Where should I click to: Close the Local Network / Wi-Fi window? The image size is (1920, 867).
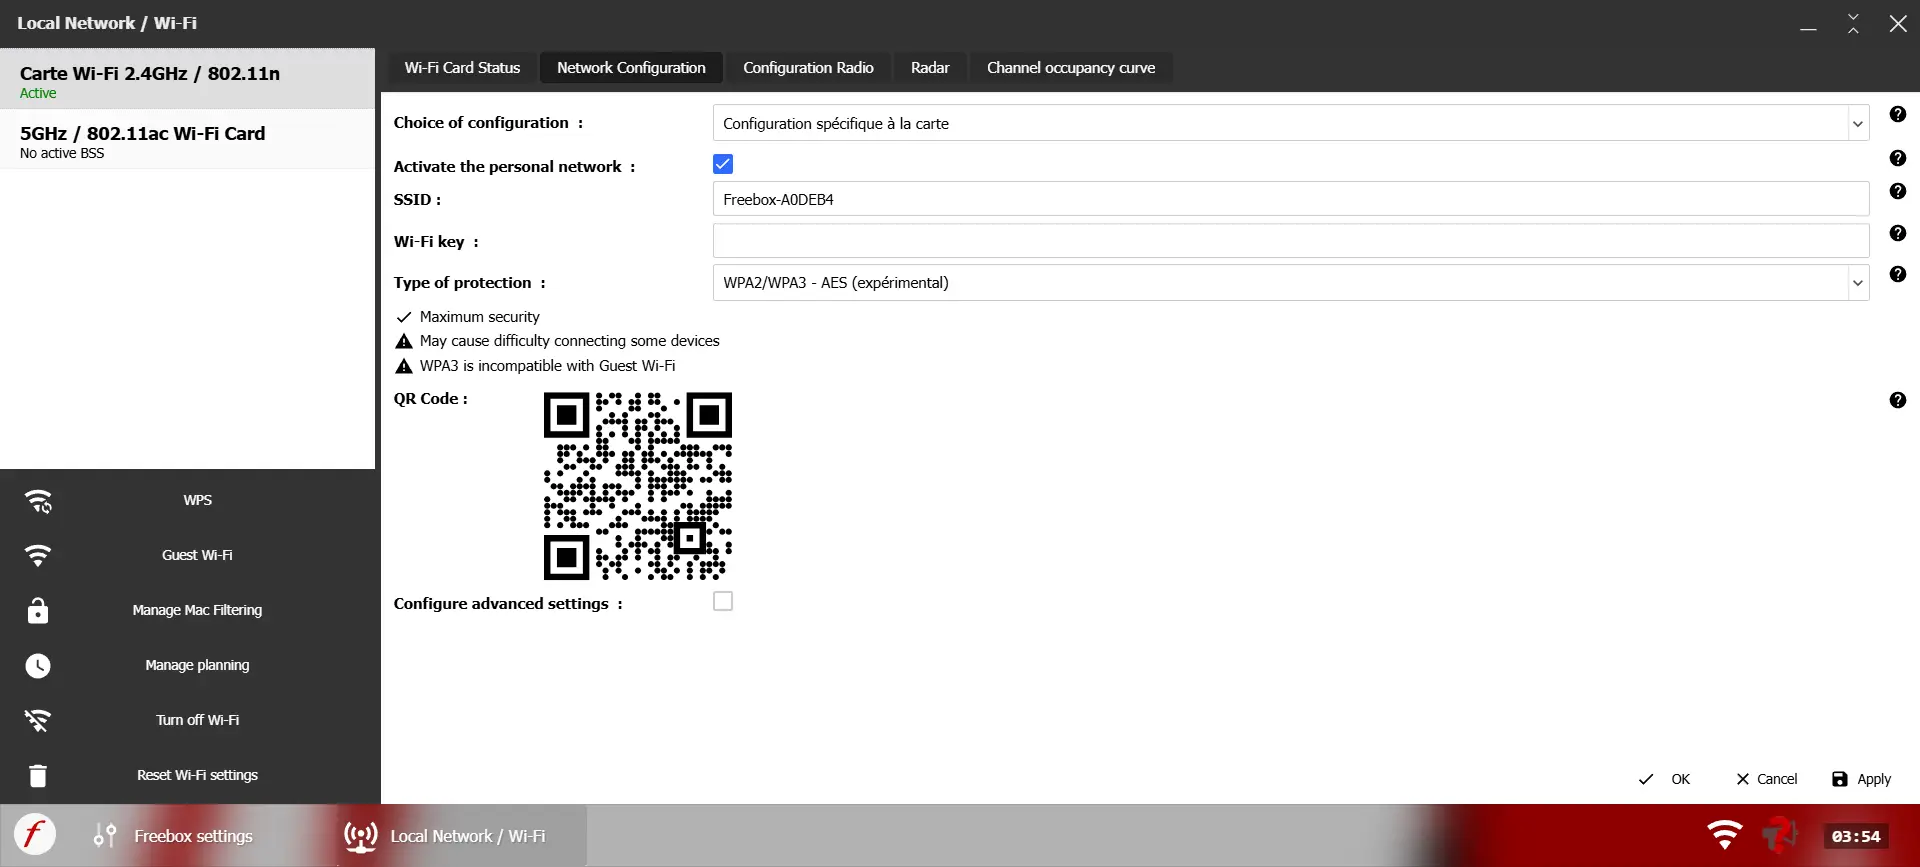click(1898, 24)
